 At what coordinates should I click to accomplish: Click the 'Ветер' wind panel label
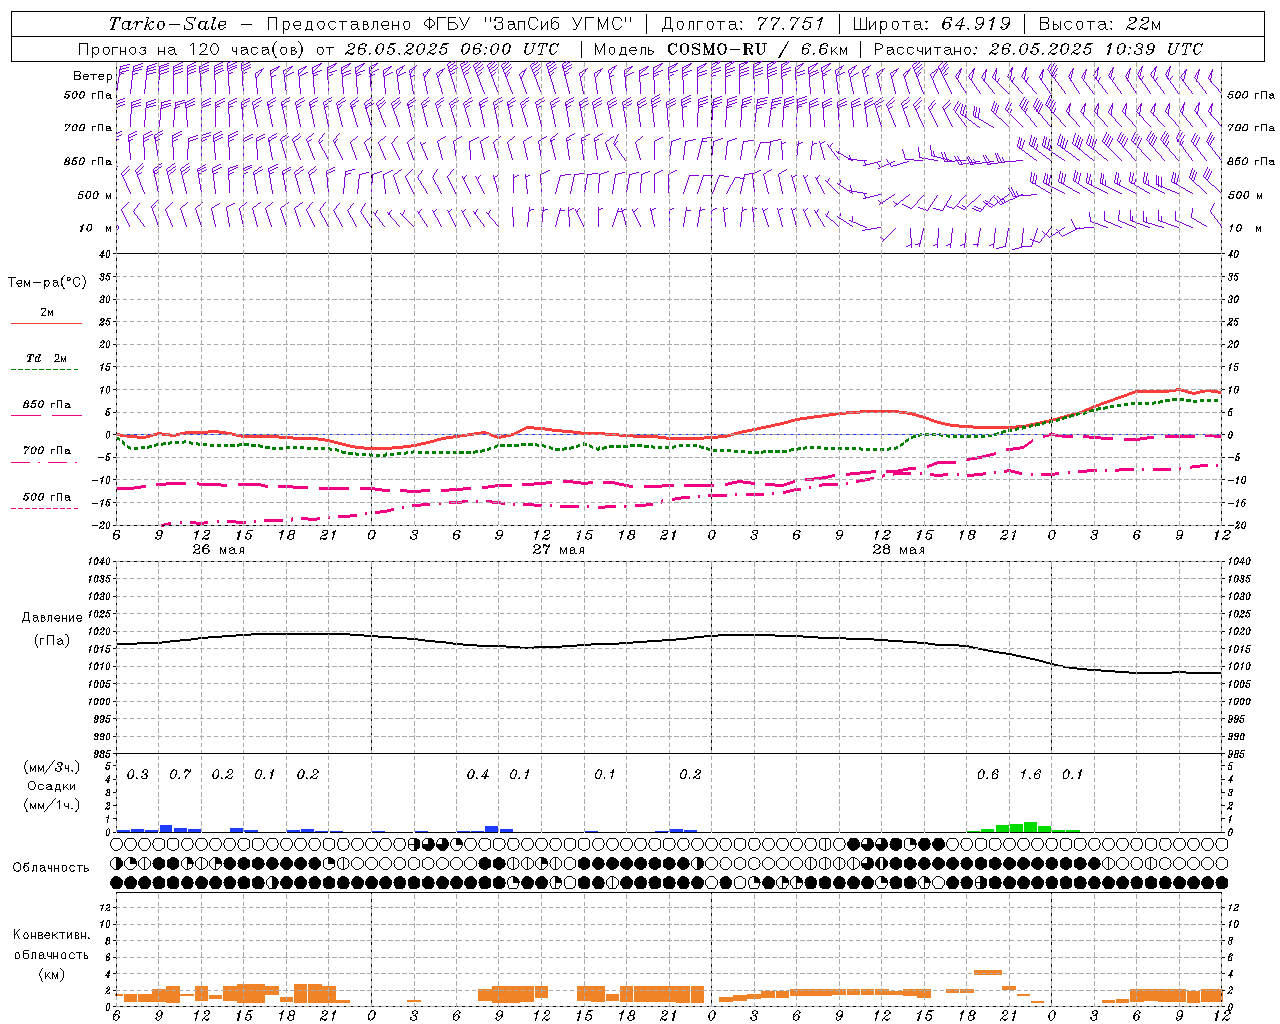click(92, 76)
